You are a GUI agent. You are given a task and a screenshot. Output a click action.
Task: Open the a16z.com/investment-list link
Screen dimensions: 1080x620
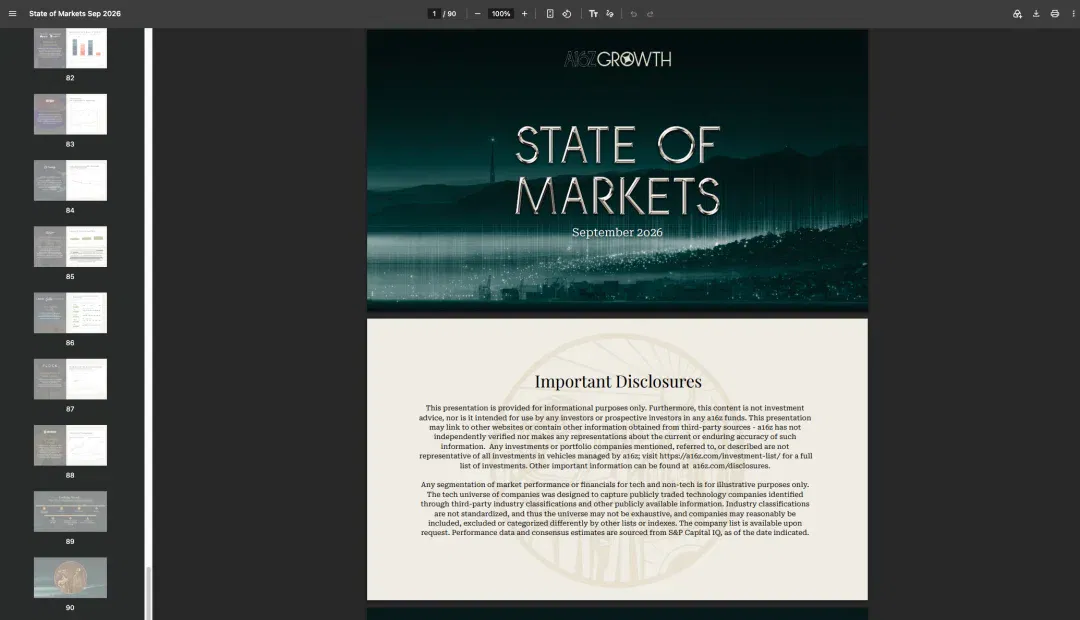coord(720,456)
